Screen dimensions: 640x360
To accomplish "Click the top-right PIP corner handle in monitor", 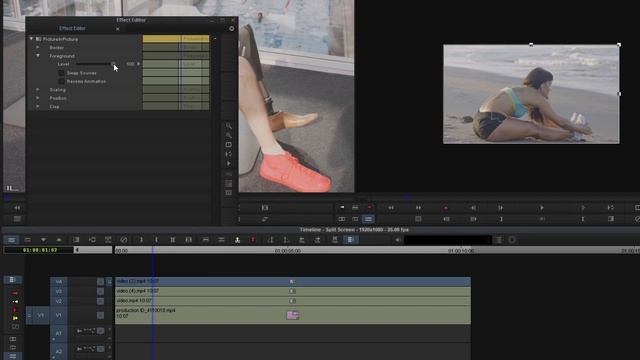I will point(619,44).
